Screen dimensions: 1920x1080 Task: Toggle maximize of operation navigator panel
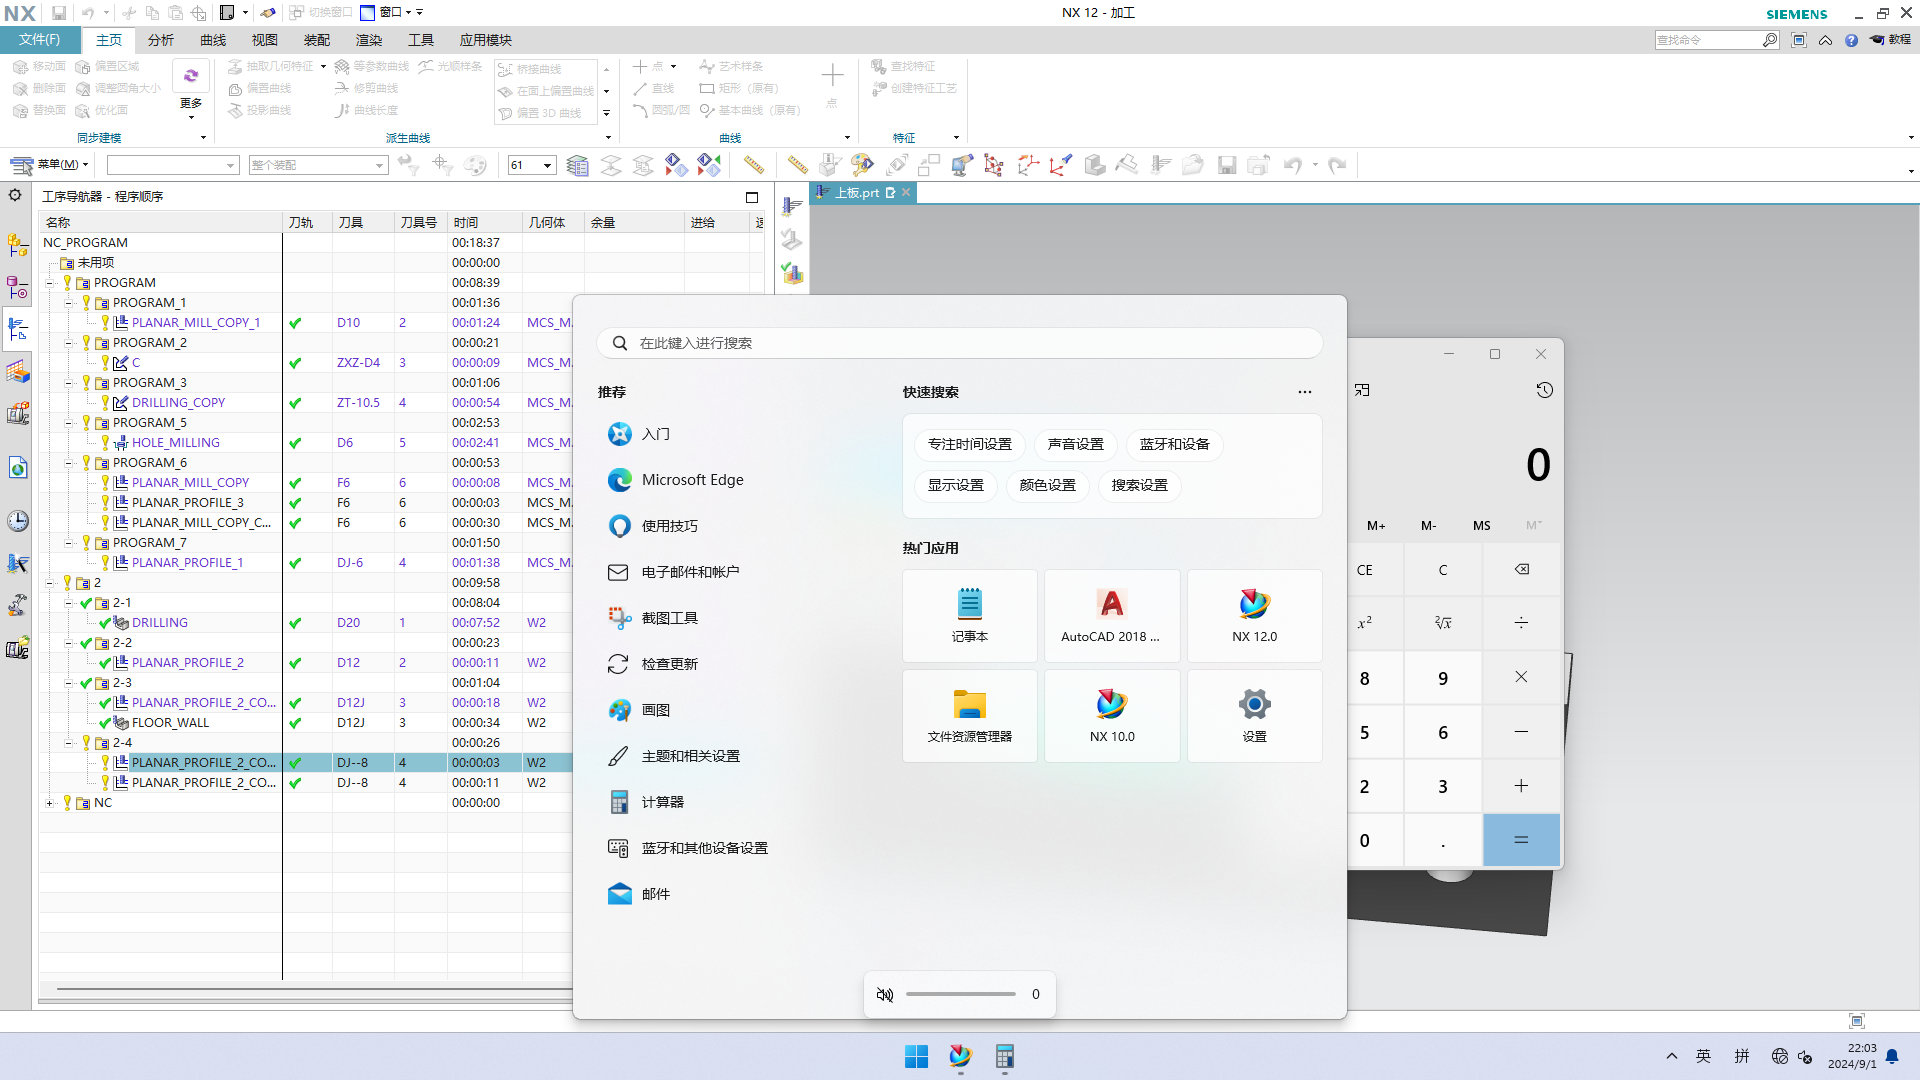point(752,197)
